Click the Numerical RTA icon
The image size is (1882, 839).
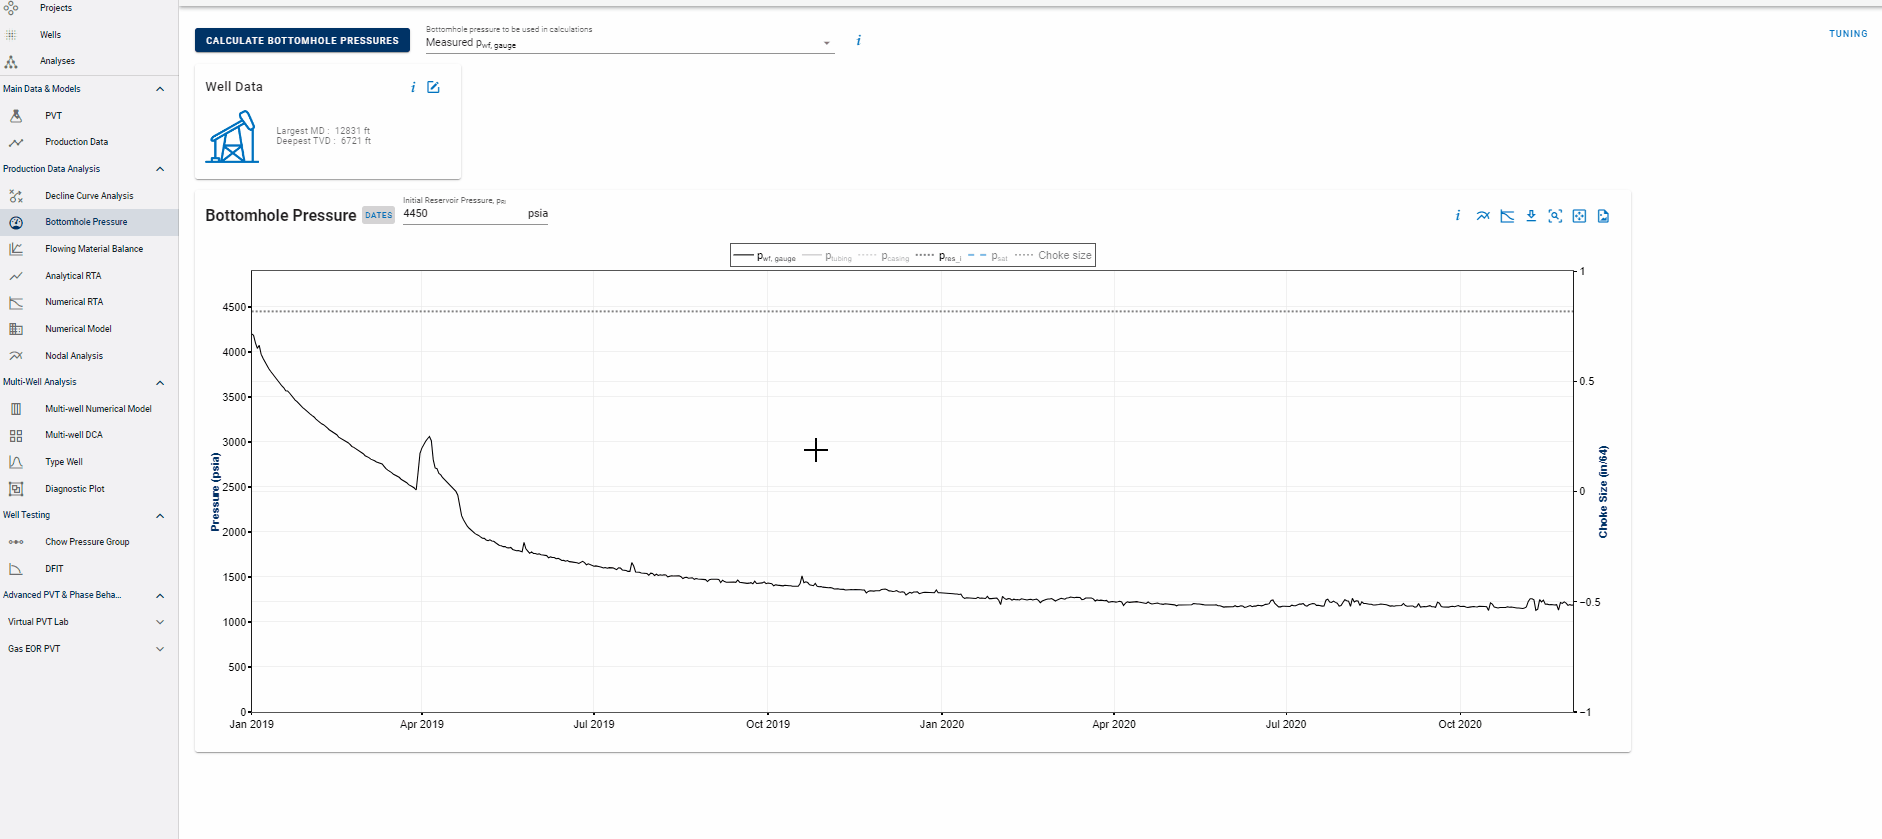16,302
